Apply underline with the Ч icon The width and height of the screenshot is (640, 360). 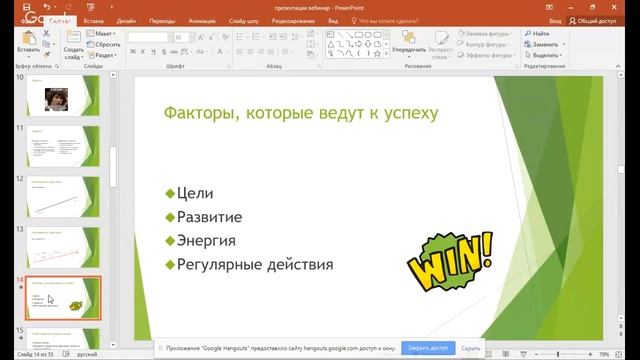(x=153, y=52)
